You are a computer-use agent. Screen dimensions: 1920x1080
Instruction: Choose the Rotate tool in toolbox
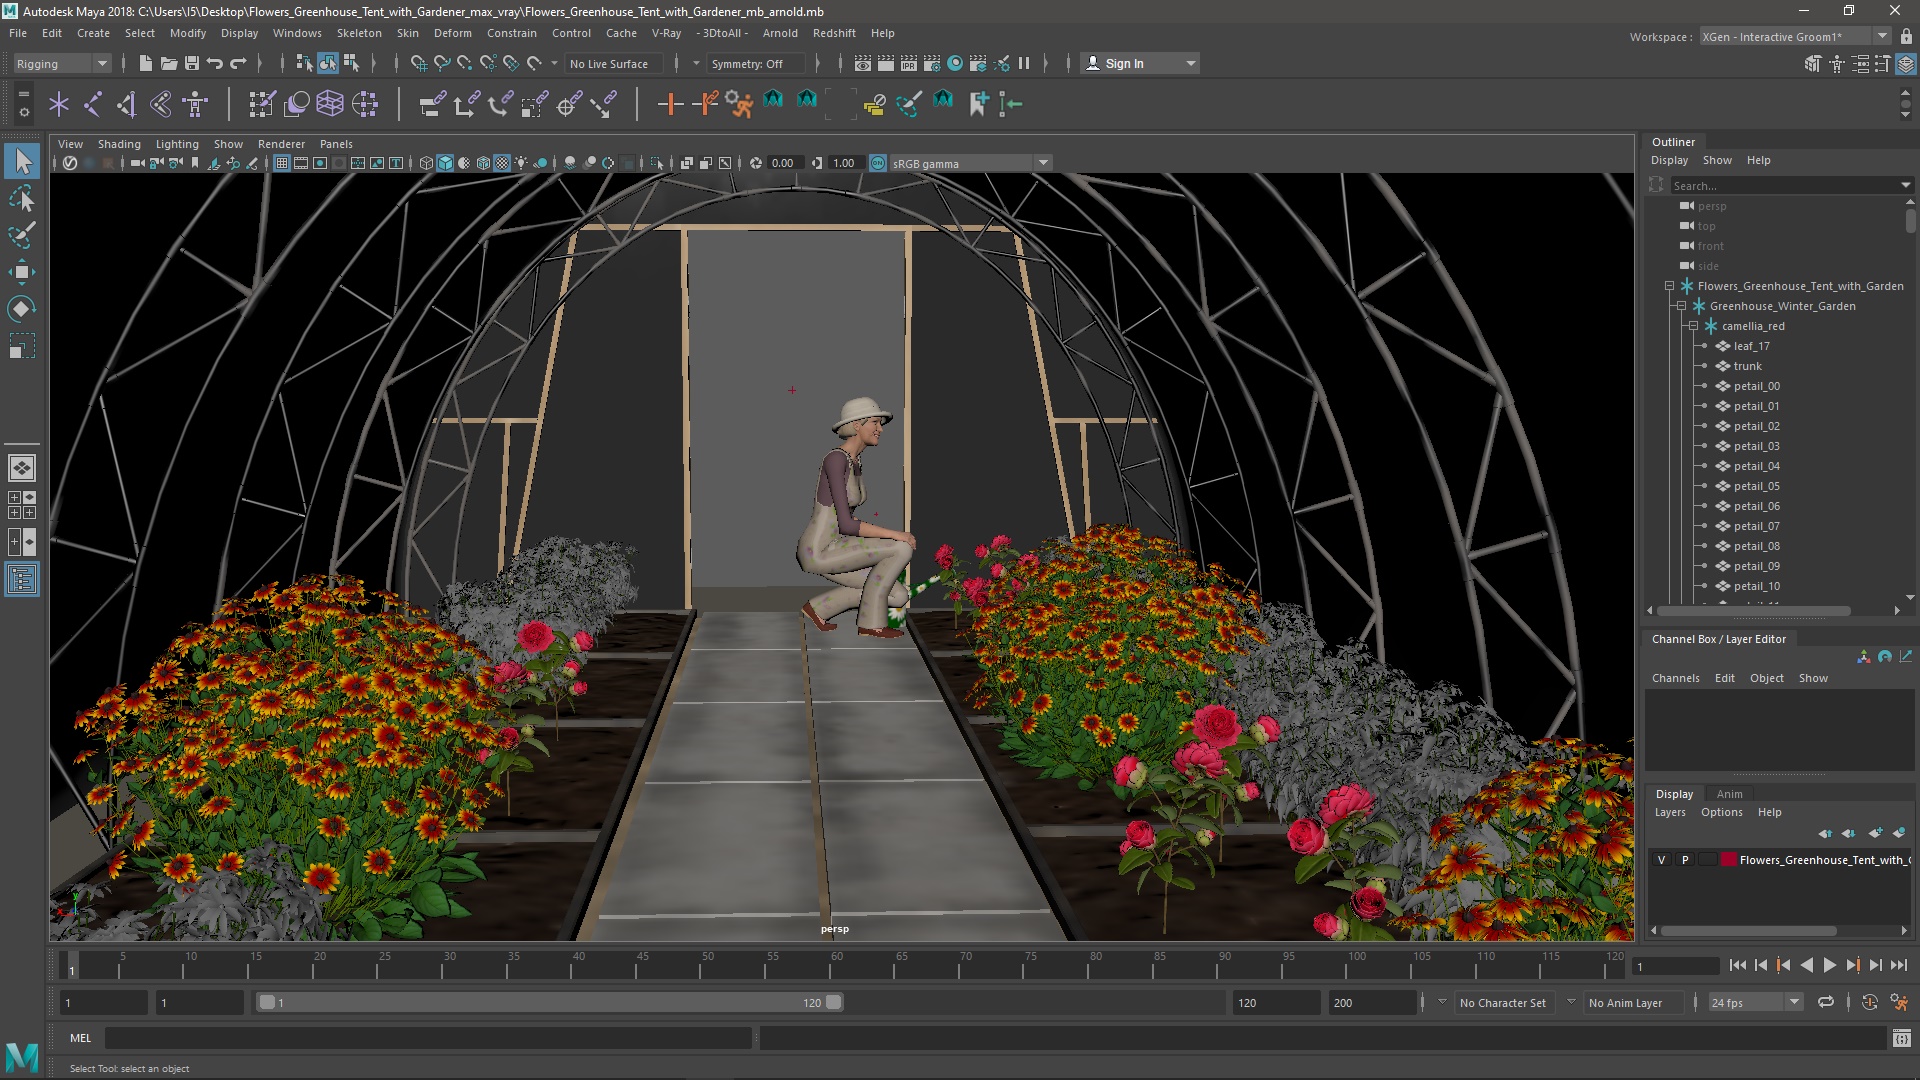click(x=22, y=309)
